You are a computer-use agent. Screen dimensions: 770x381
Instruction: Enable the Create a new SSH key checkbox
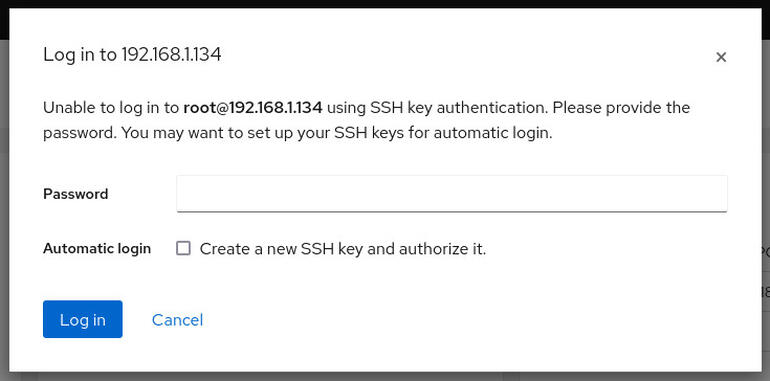(x=183, y=248)
